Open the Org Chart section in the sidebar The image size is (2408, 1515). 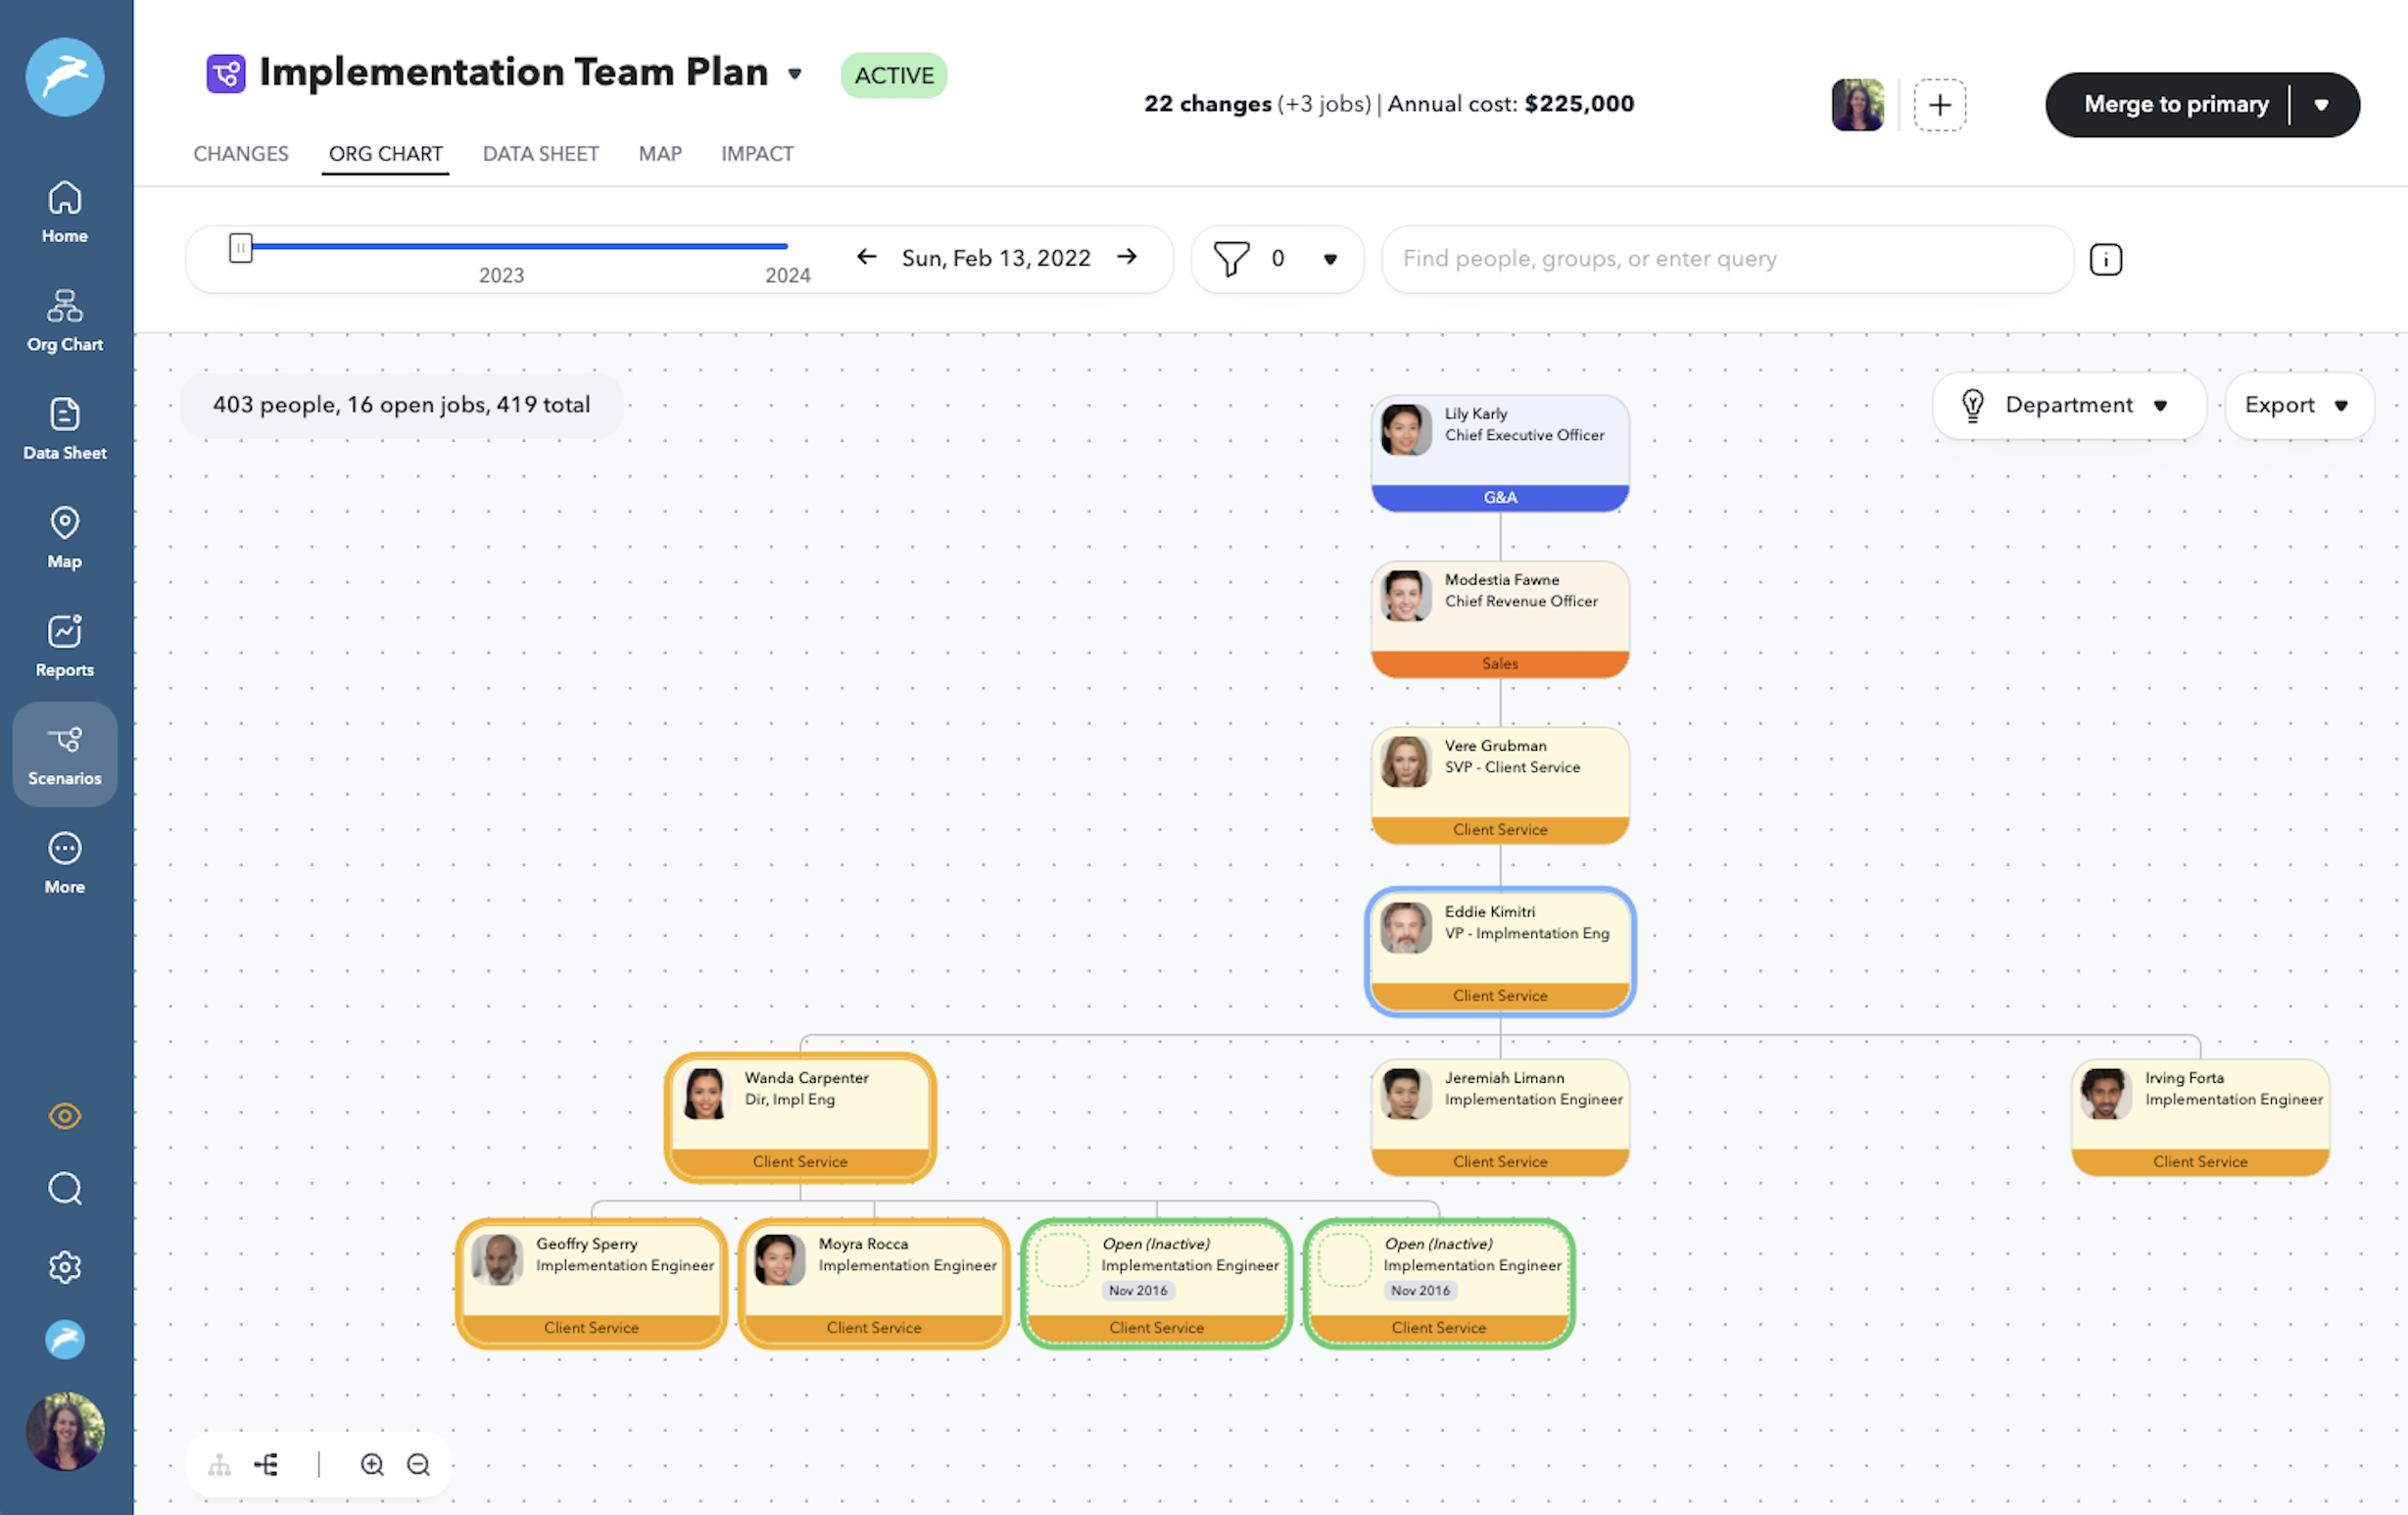[x=64, y=318]
